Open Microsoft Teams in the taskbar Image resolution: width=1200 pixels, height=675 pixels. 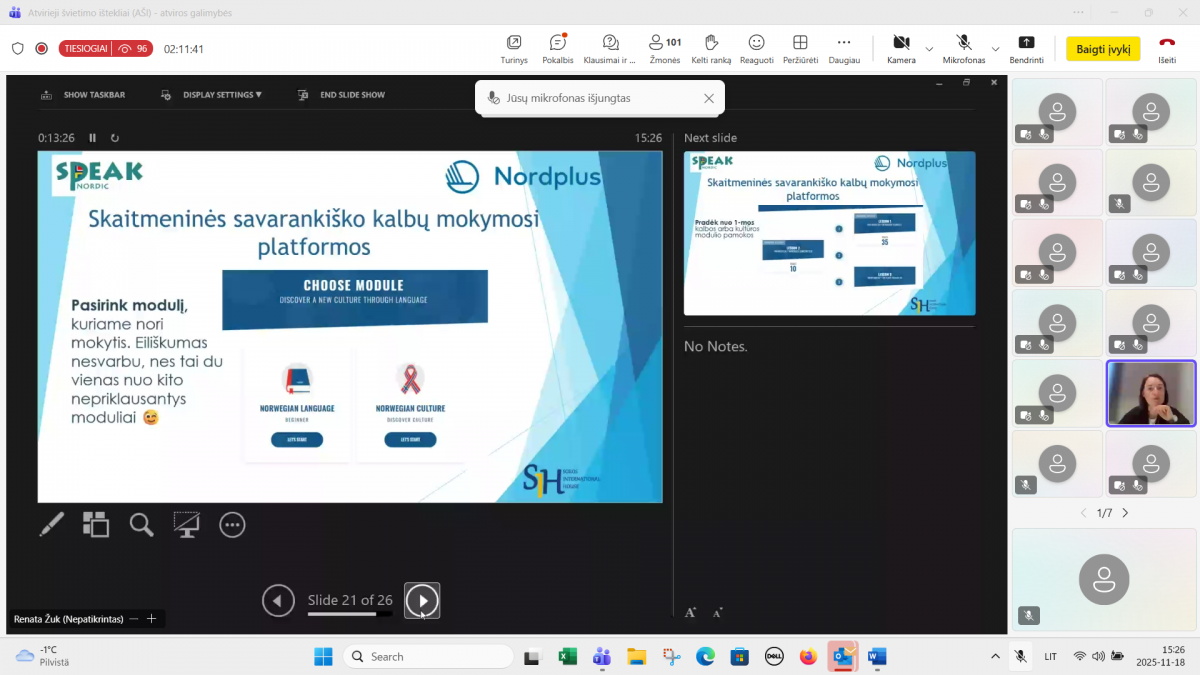602,656
